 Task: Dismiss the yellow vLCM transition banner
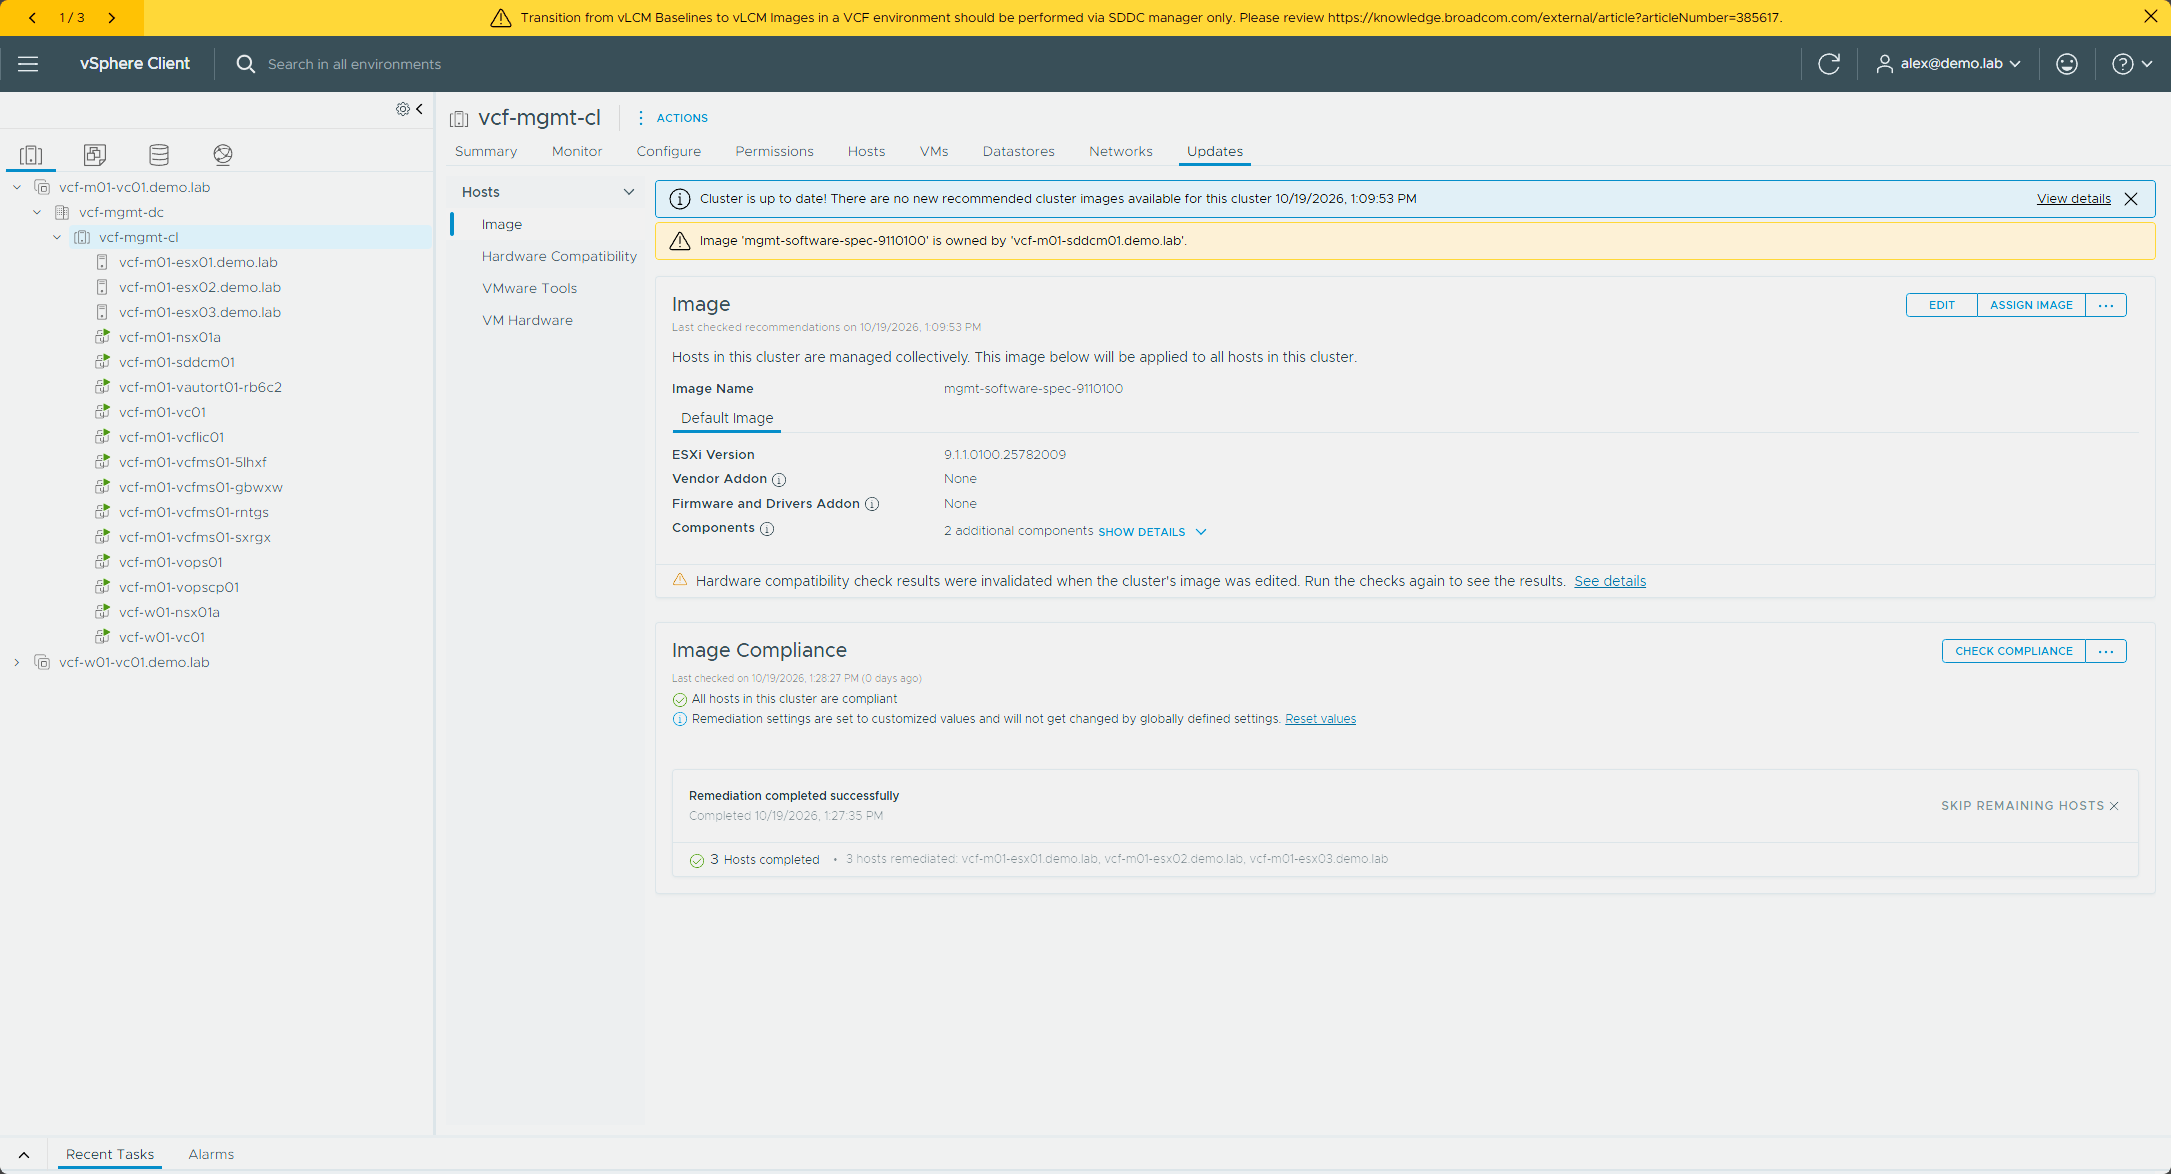2150,17
